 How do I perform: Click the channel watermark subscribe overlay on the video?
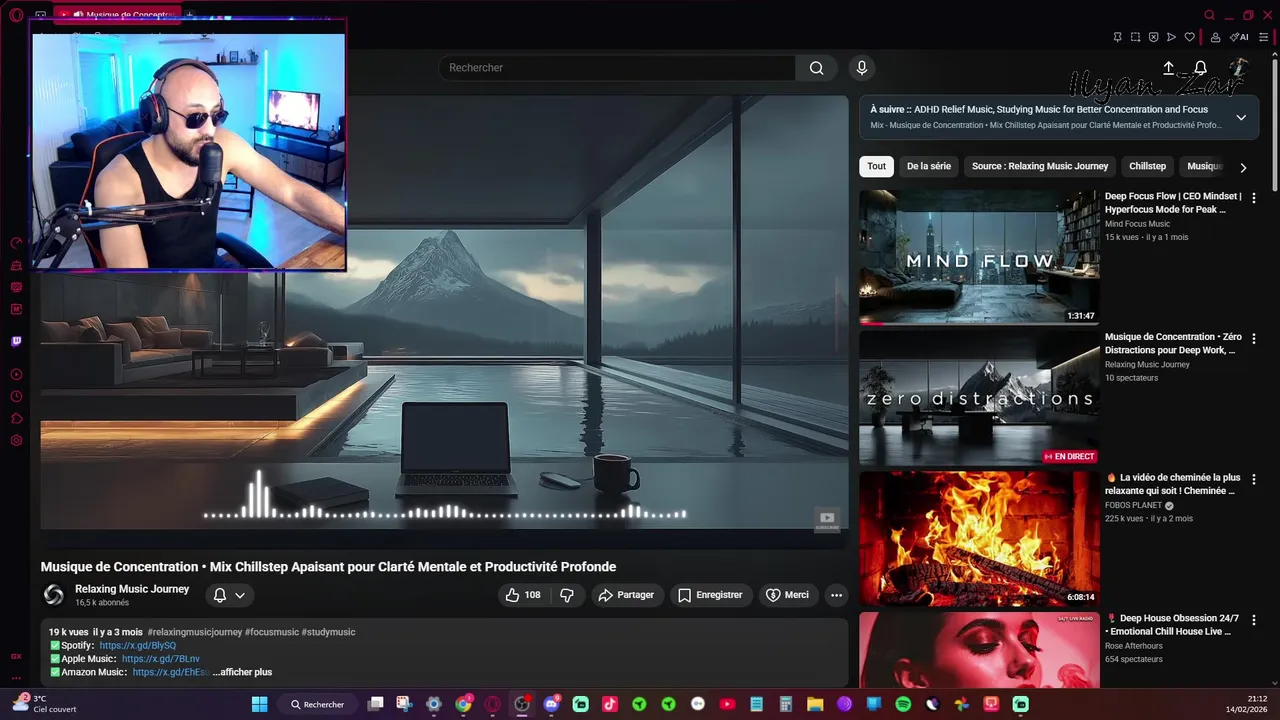pyautogui.click(x=827, y=519)
